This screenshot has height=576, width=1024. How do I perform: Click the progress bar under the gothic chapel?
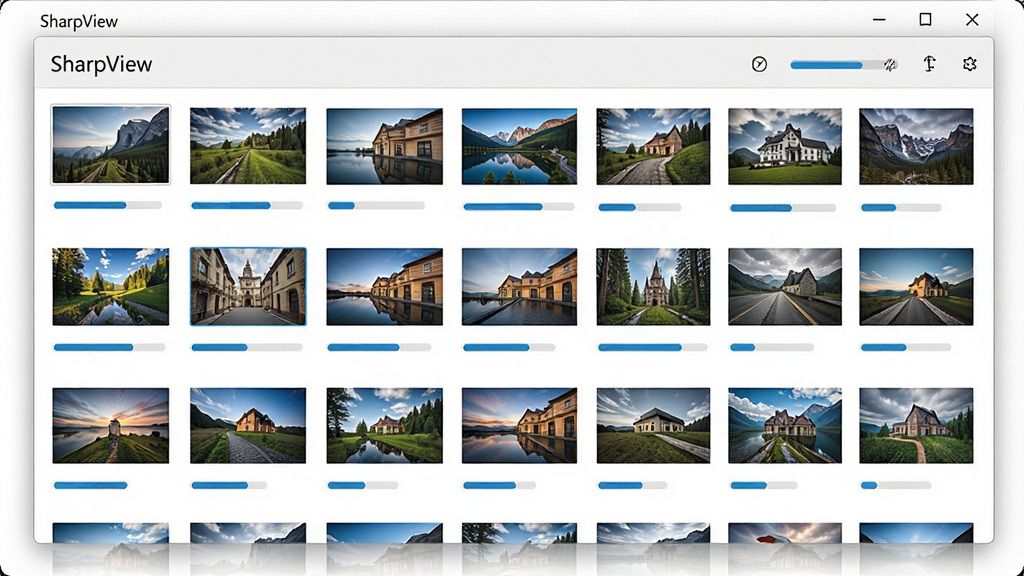(x=652, y=347)
